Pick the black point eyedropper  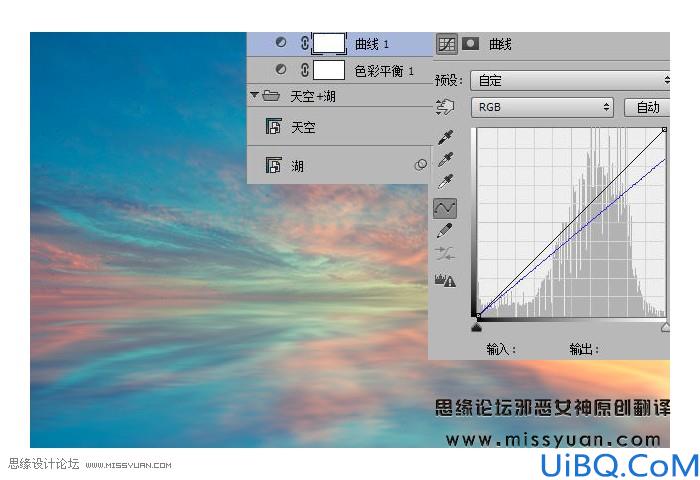[445, 137]
